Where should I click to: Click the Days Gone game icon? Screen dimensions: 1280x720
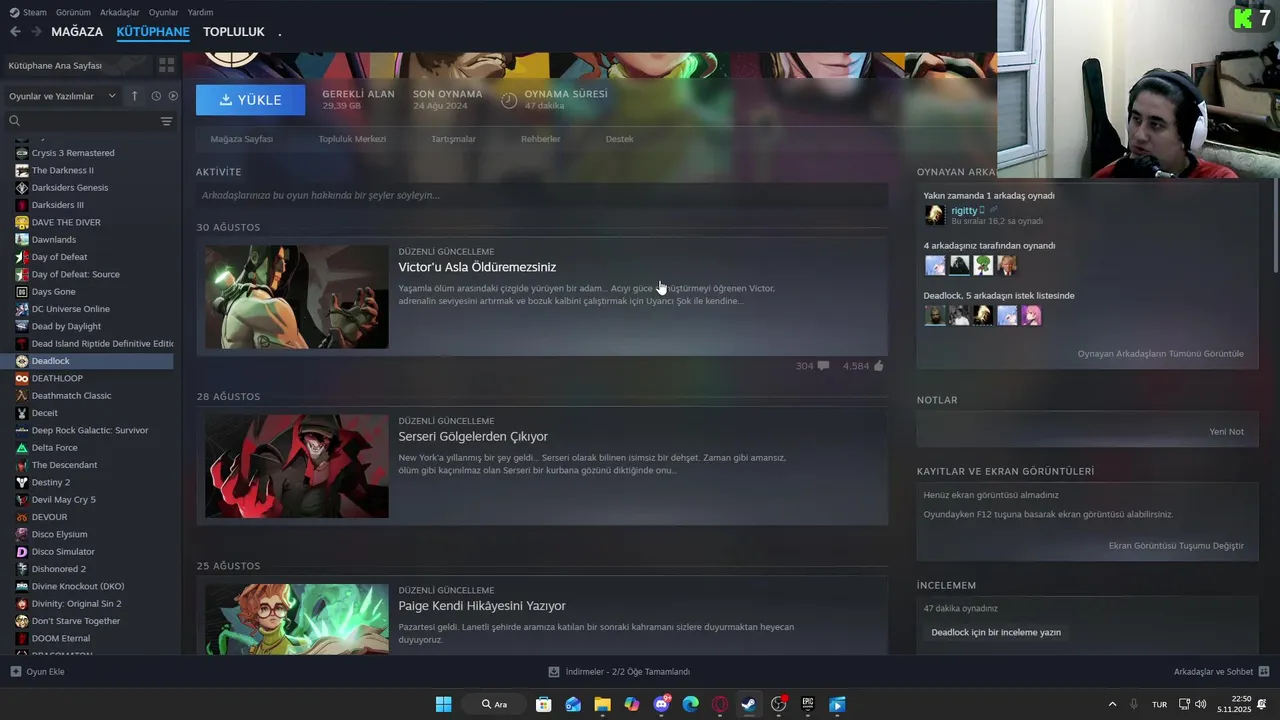[x=22, y=292]
